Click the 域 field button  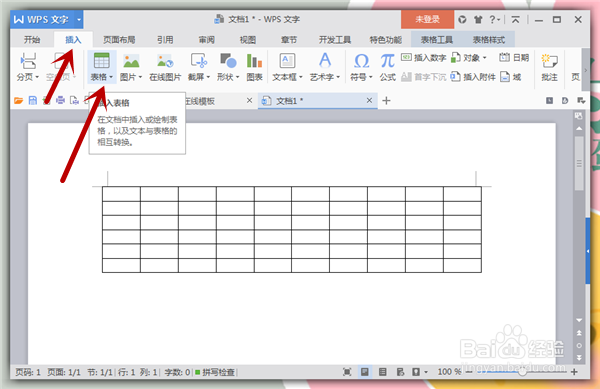coord(511,77)
